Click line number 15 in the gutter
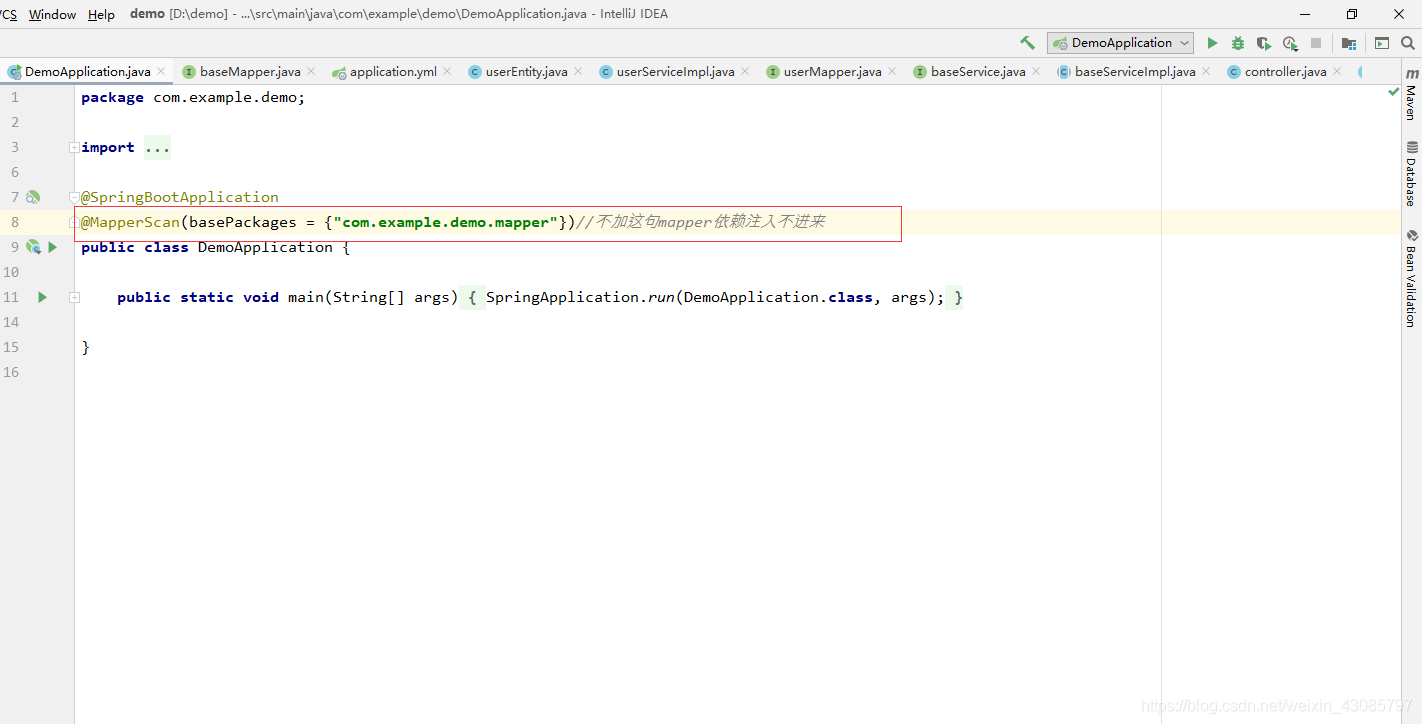 pyautogui.click(x=11, y=347)
